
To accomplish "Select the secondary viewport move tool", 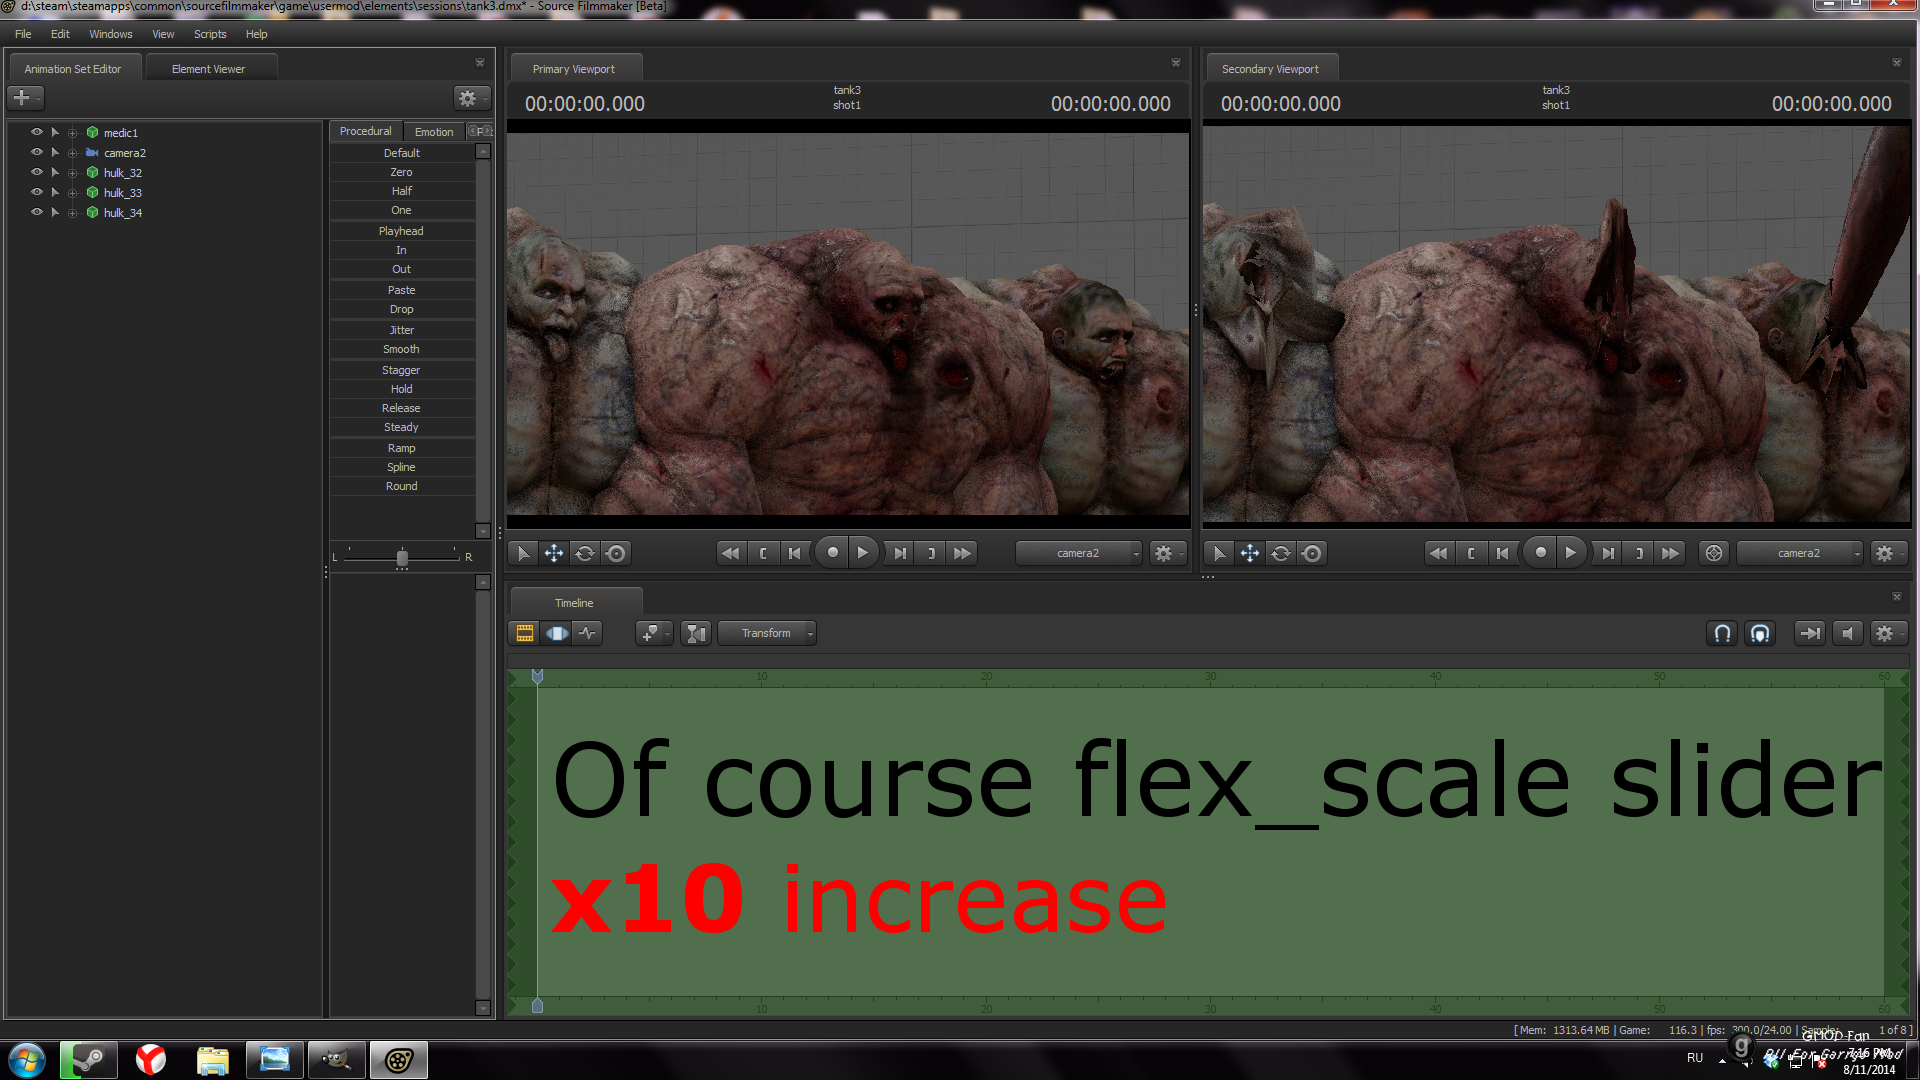I will pos(1250,553).
